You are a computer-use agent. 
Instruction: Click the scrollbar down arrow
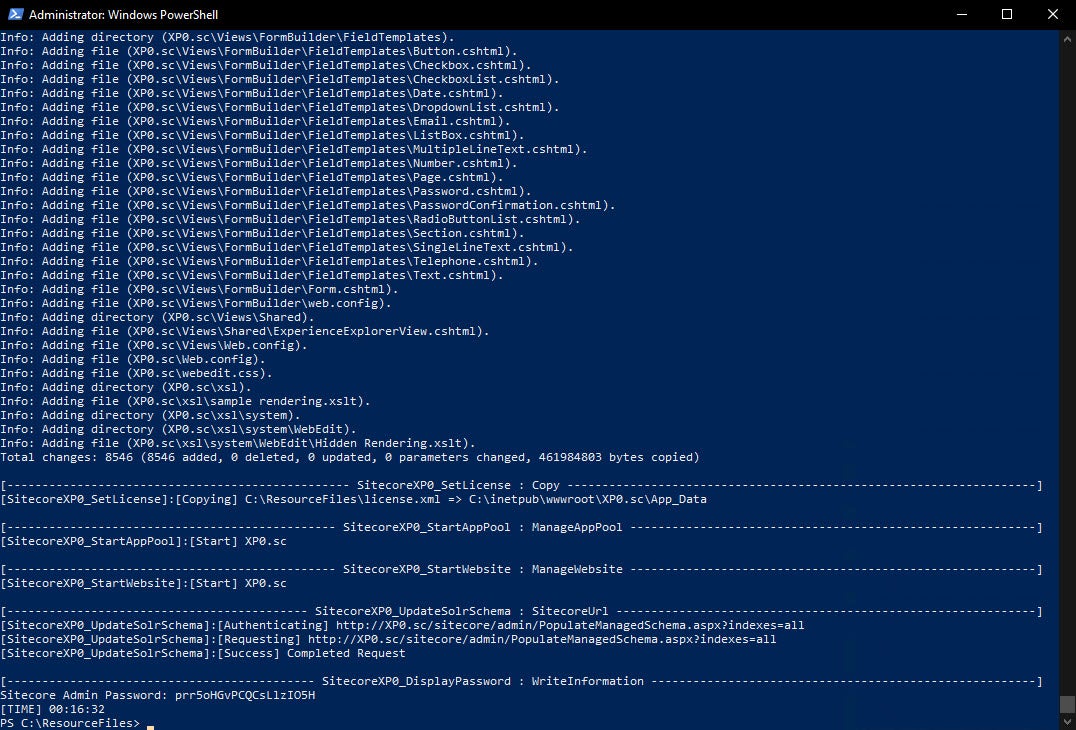[x=1067, y=722]
